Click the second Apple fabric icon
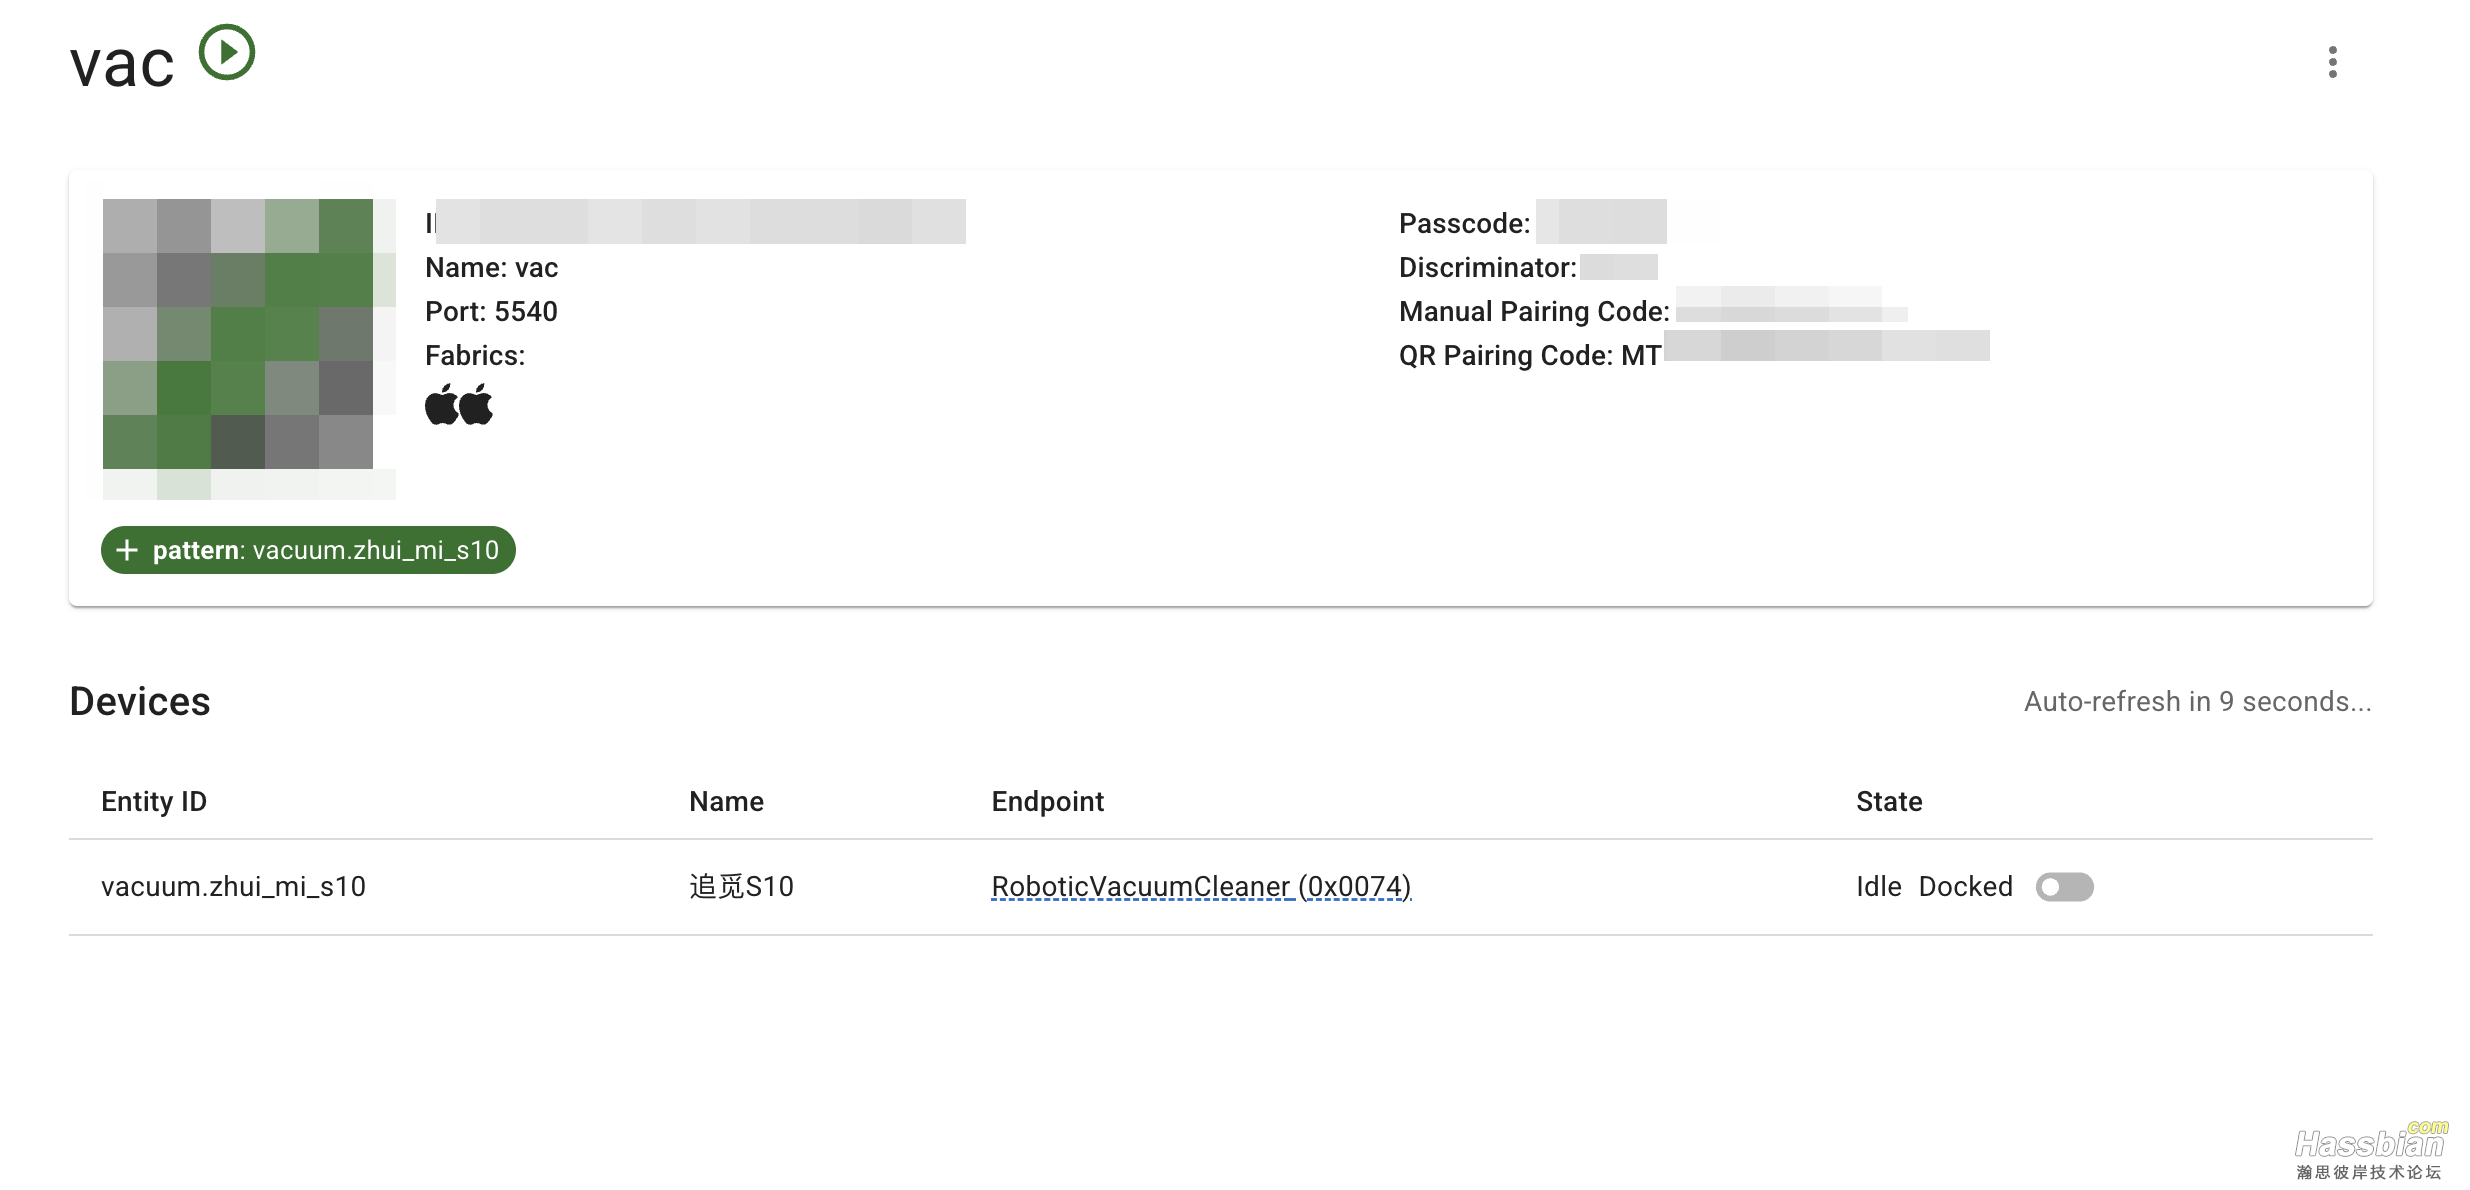 [x=476, y=405]
